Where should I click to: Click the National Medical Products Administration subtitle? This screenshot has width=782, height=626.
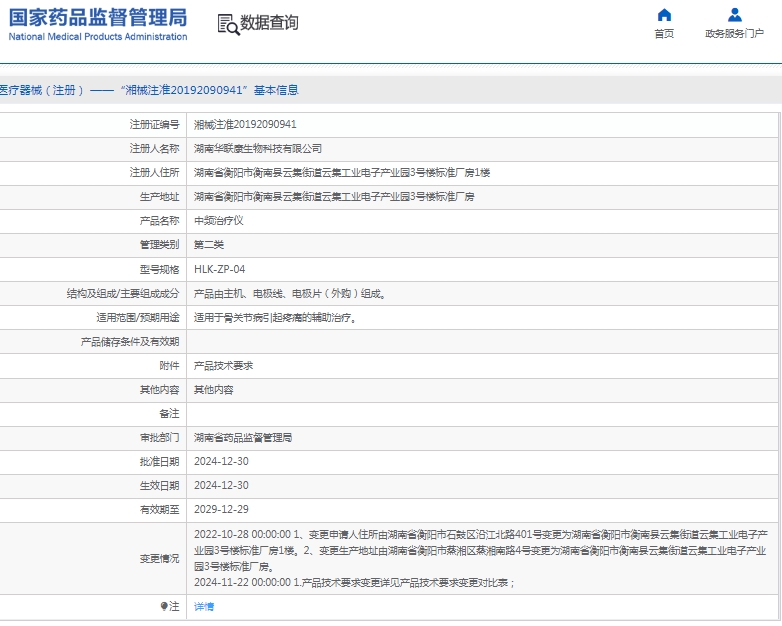(x=98, y=36)
